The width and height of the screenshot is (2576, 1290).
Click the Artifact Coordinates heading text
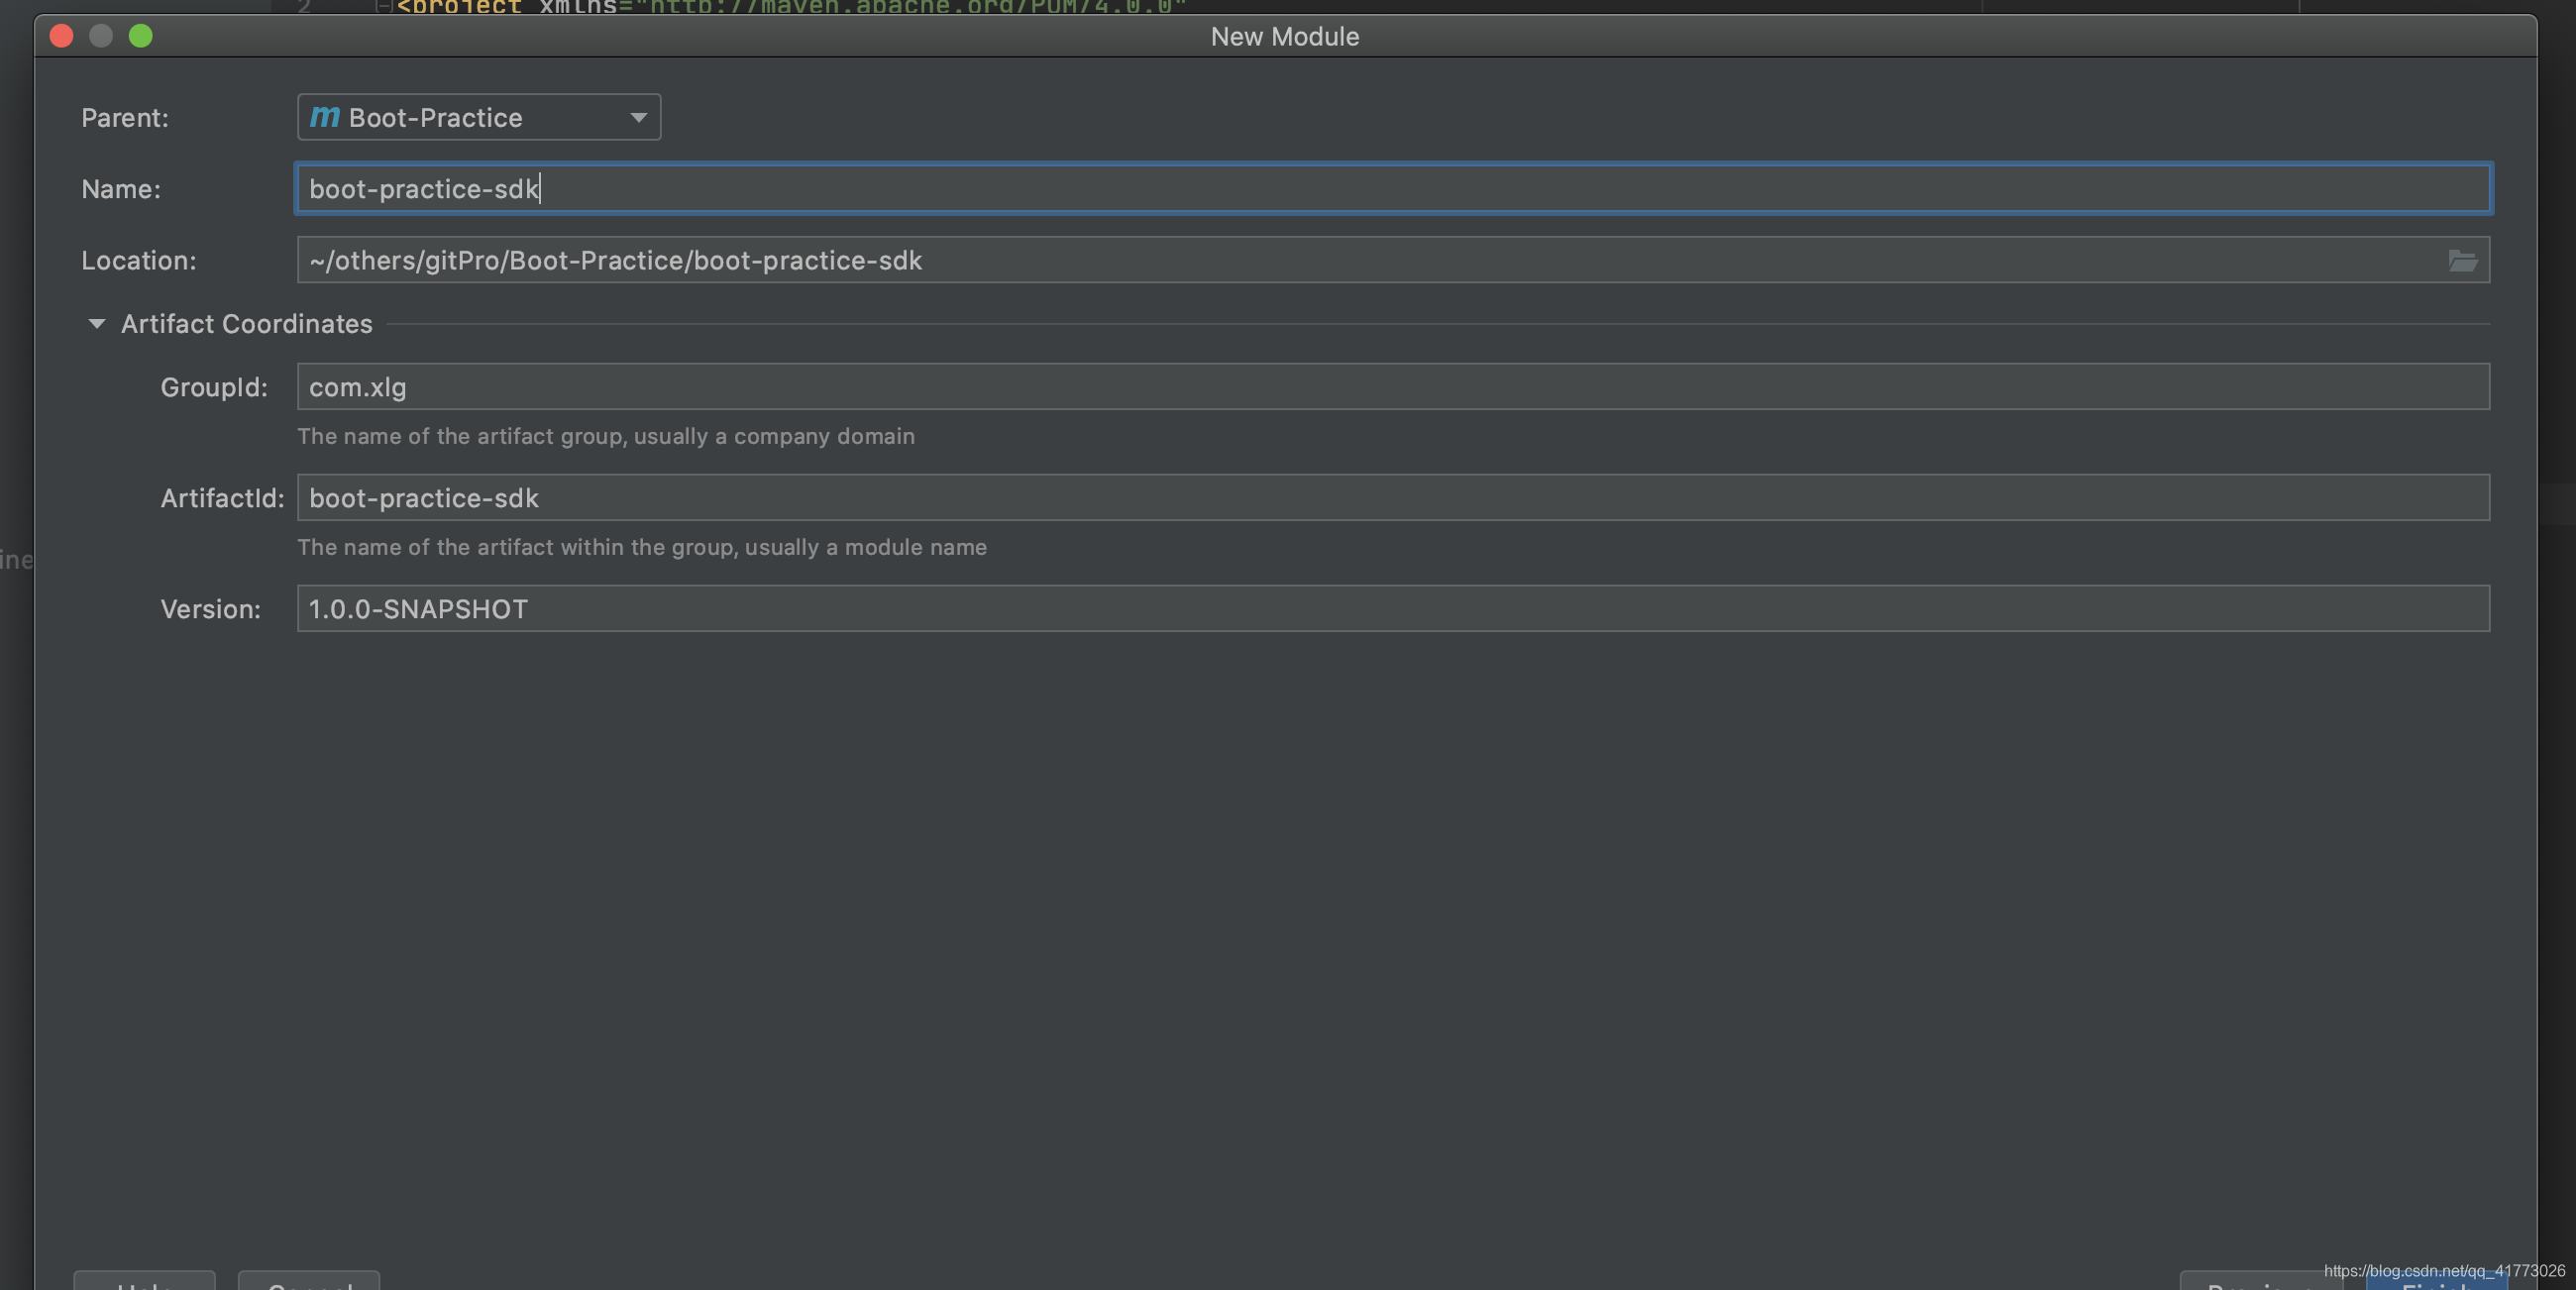pyautogui.click(x=246, y=324)
